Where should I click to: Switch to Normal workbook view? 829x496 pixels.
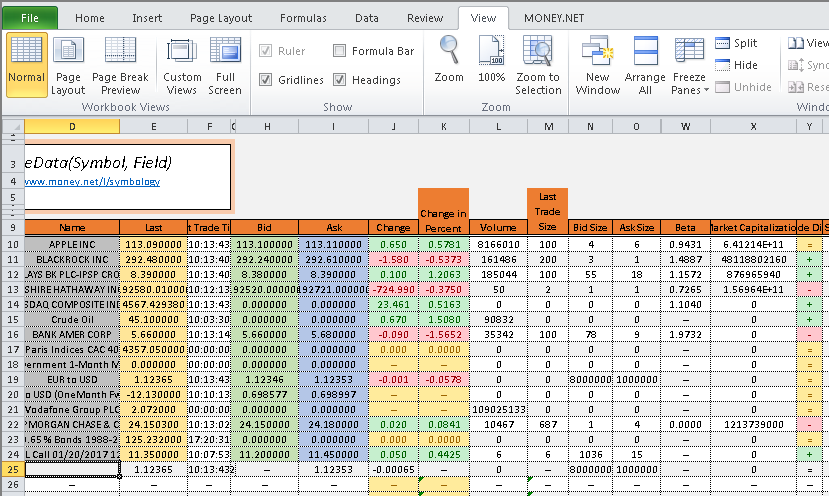(x=26, y=65)
